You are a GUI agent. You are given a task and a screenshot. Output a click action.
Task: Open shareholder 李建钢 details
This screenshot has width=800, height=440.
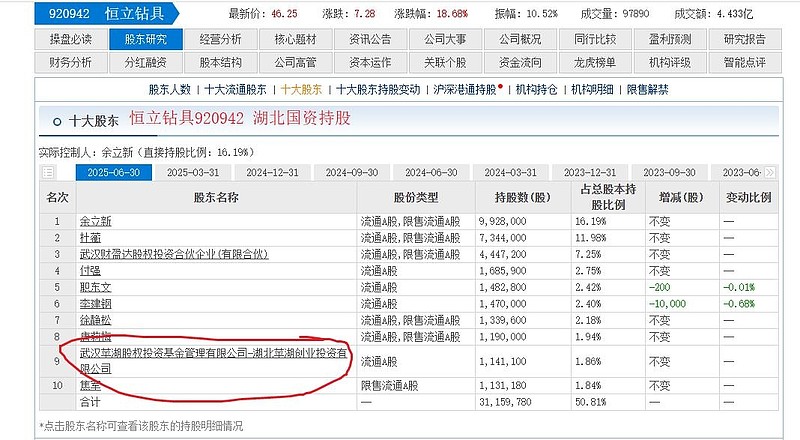pos(95,304)
